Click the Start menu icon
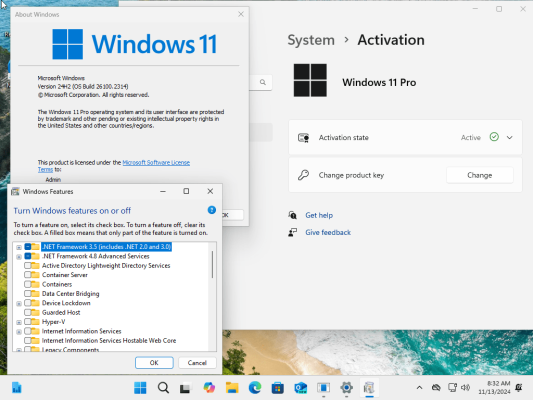The image size is (533, 400). (140, 388)
